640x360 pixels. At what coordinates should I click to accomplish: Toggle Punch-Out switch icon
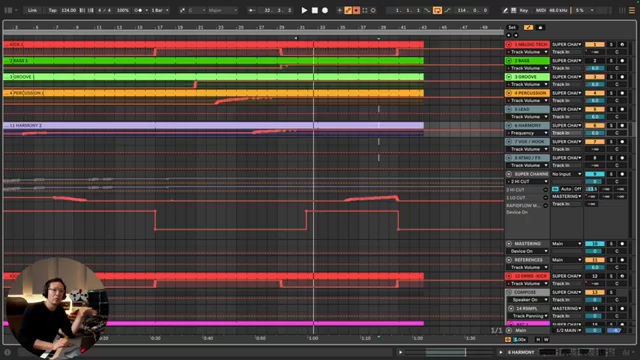pos(447,10)
